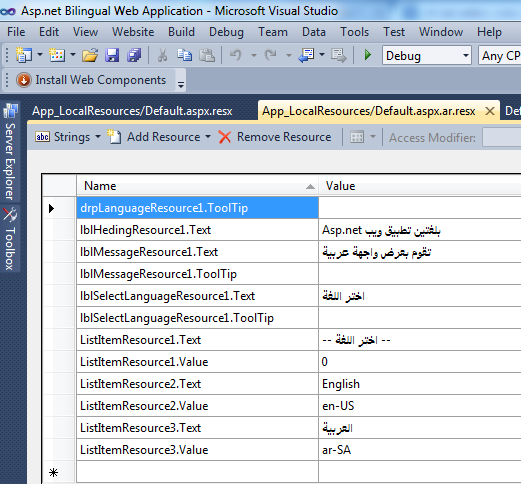Click the Copy icon in toolbar
This screenshot has height=484, width=521.
point(184,55)
